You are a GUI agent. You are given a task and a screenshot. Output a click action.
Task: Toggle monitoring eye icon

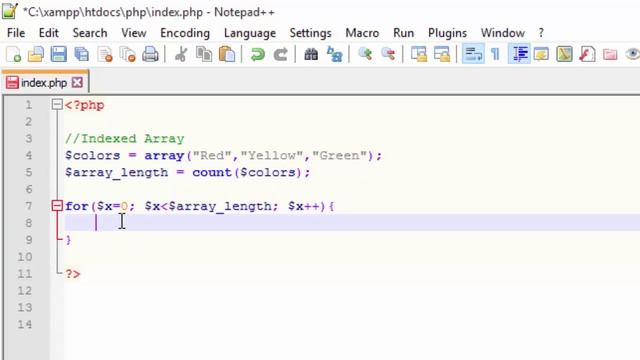[632, 54]
